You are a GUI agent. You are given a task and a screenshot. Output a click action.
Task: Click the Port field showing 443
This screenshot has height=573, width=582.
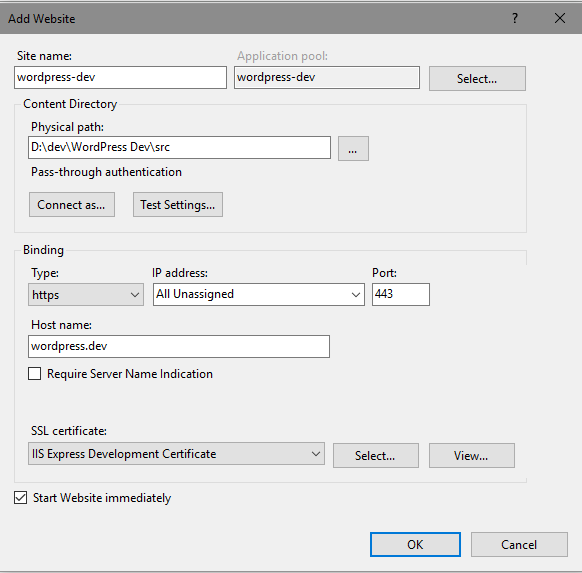[401, 295]
